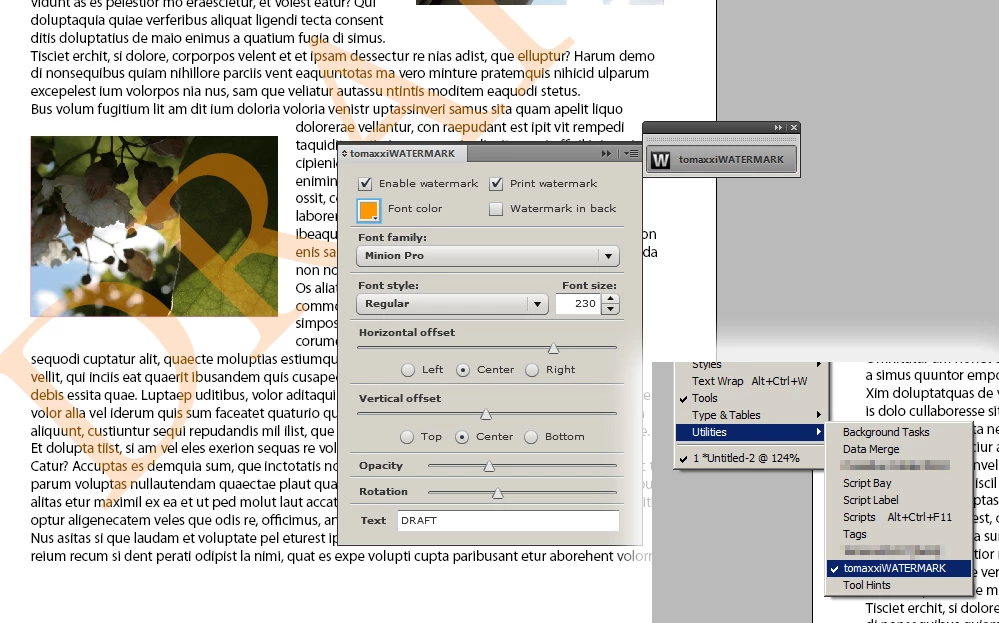Select the Bottom vertical alignment radio

(x=531, y=437)
